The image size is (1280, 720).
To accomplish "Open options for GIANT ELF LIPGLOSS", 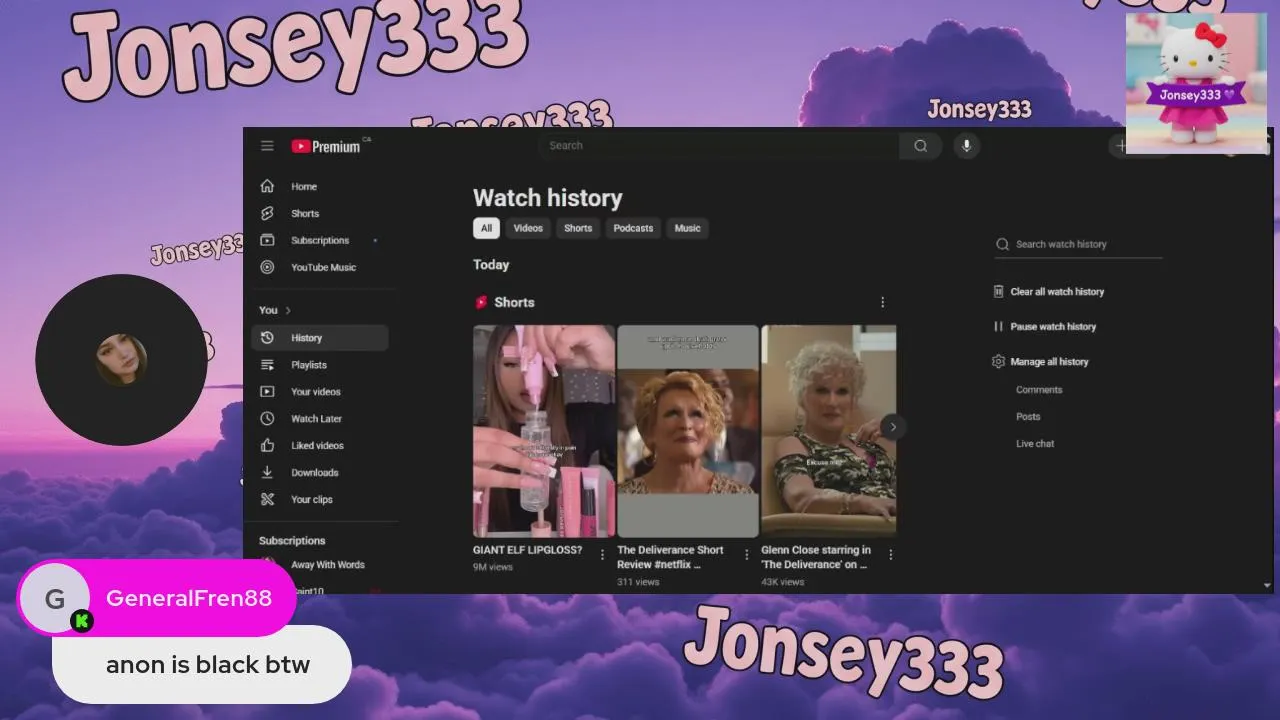I will point(602,554).
